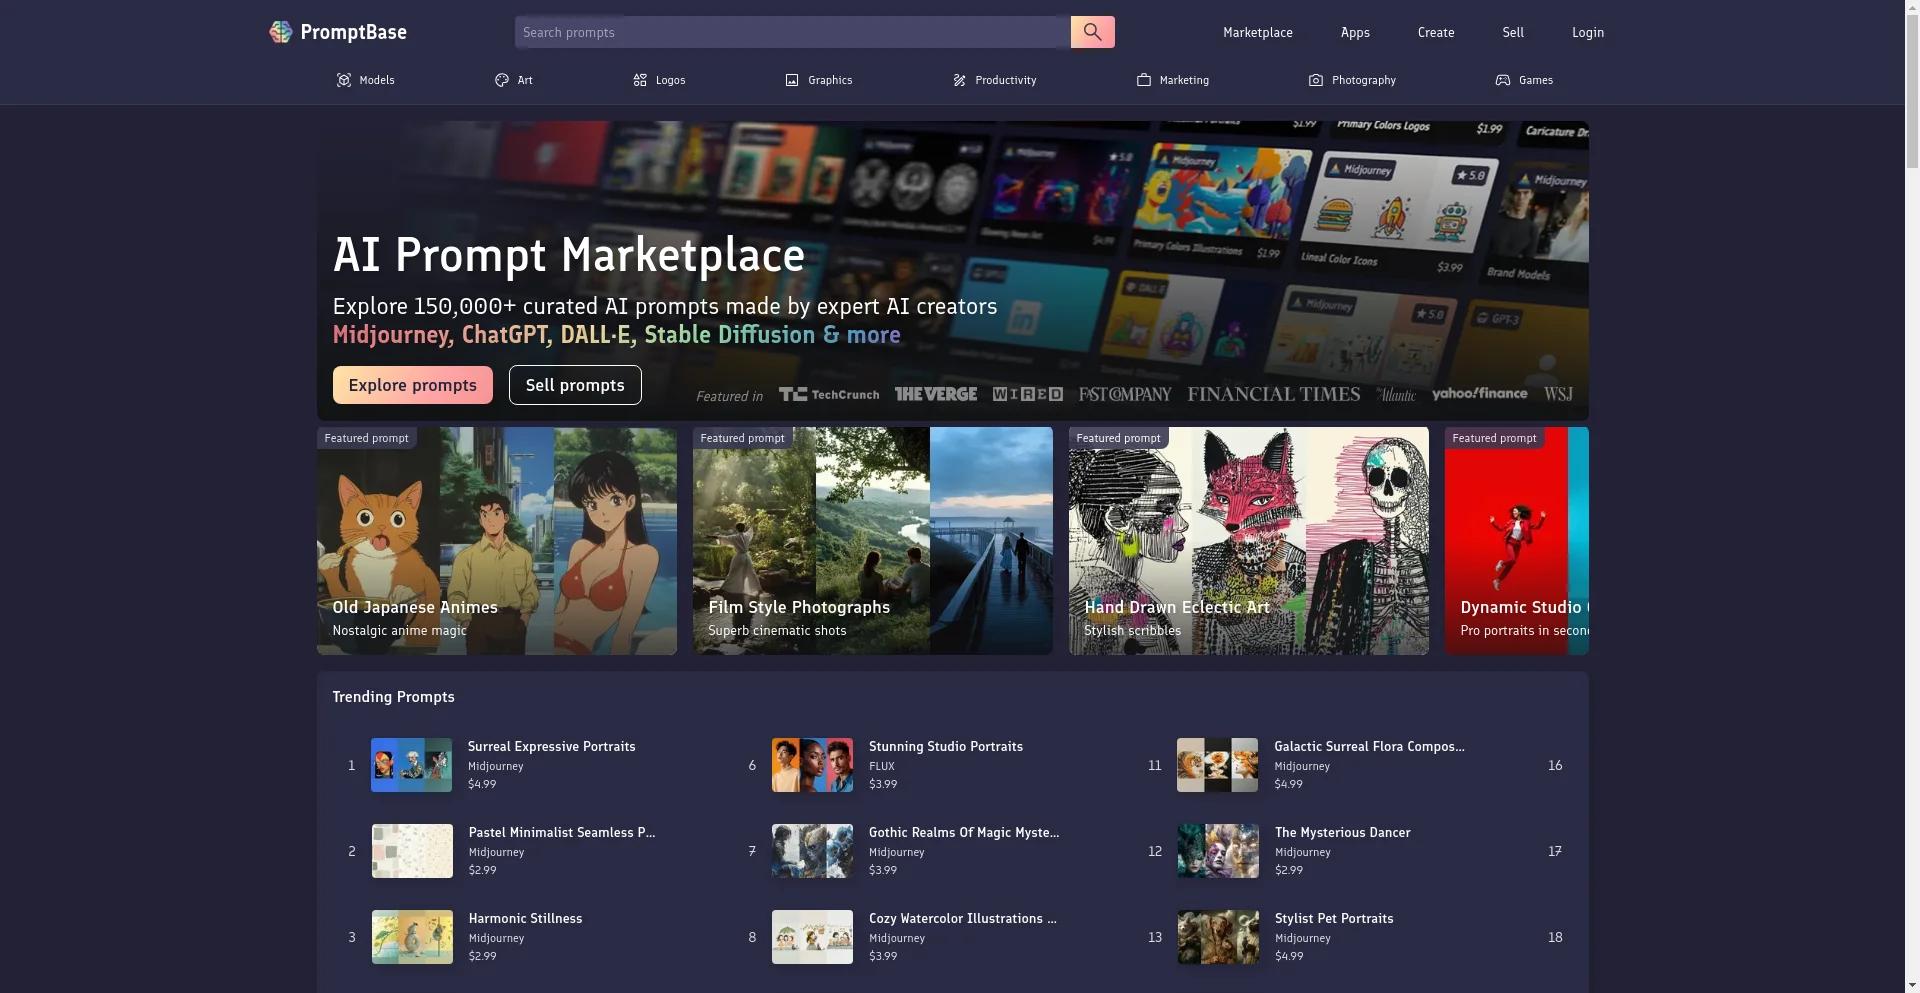Image resolution: width=1920 pixels, height=993 pixels.
Task: Focus the Search prompts field
Action: click(x=792, y=32)
